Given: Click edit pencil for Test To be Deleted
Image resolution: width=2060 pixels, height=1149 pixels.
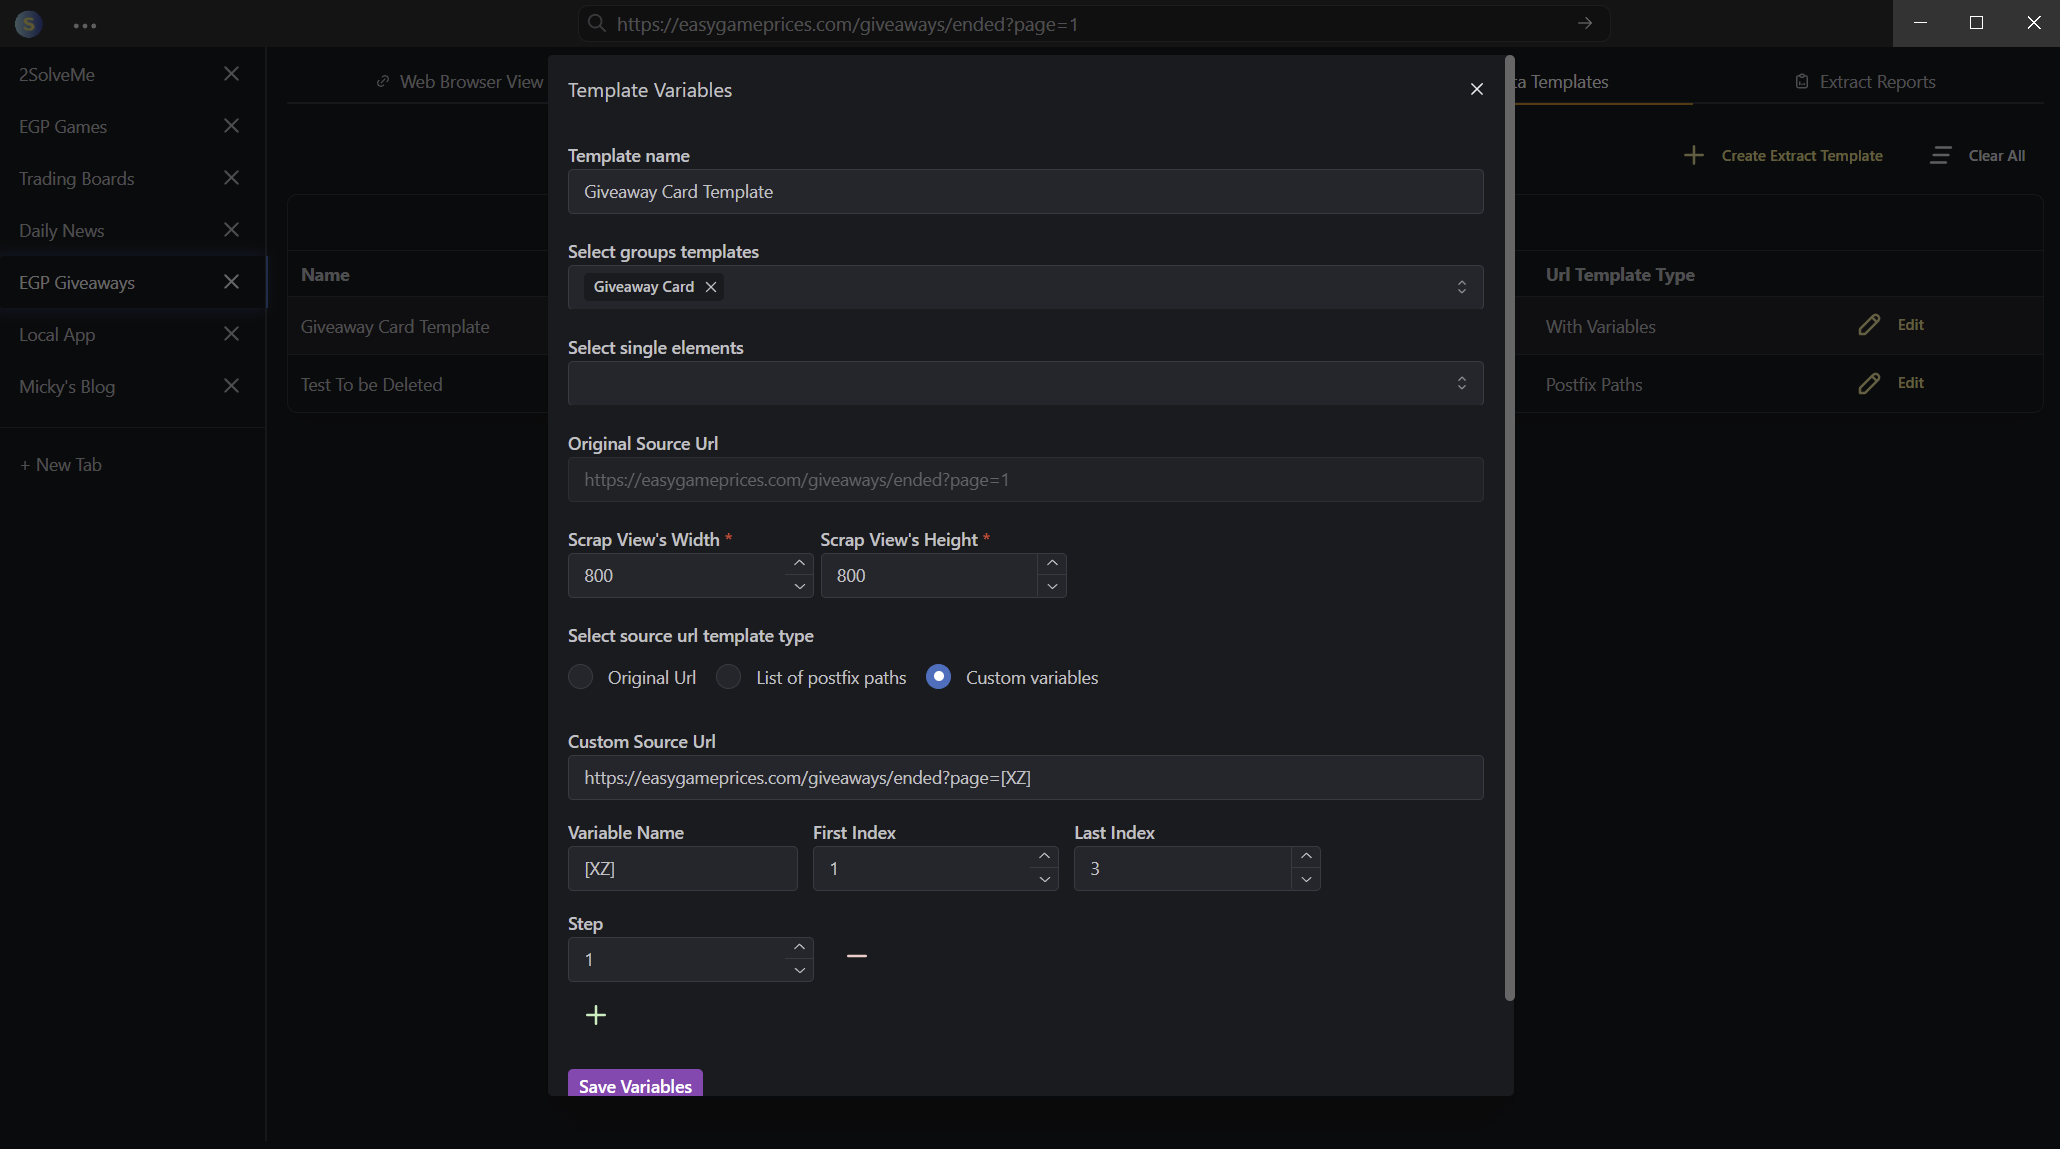Looking at the screenshot, I should (x=1868, y=383).
